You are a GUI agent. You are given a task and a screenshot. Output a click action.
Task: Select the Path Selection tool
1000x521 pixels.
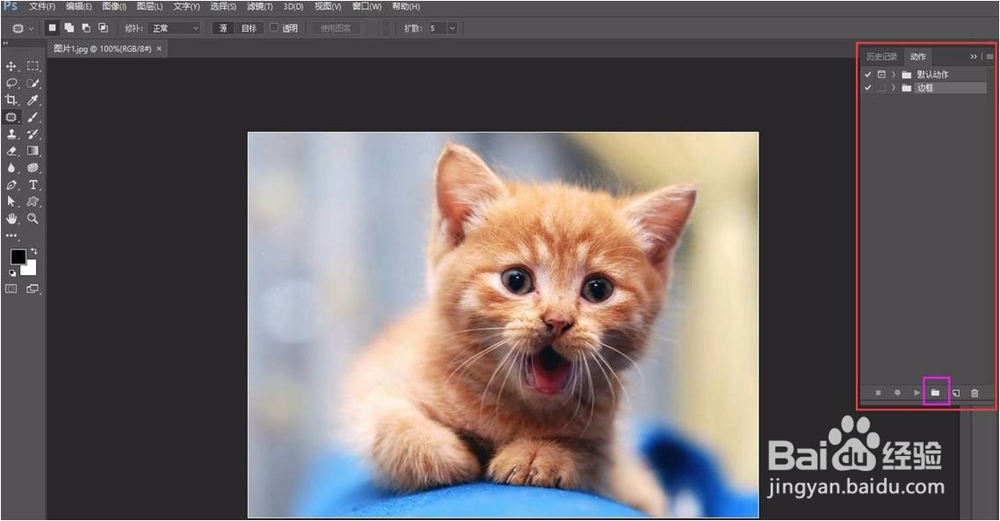11,202
